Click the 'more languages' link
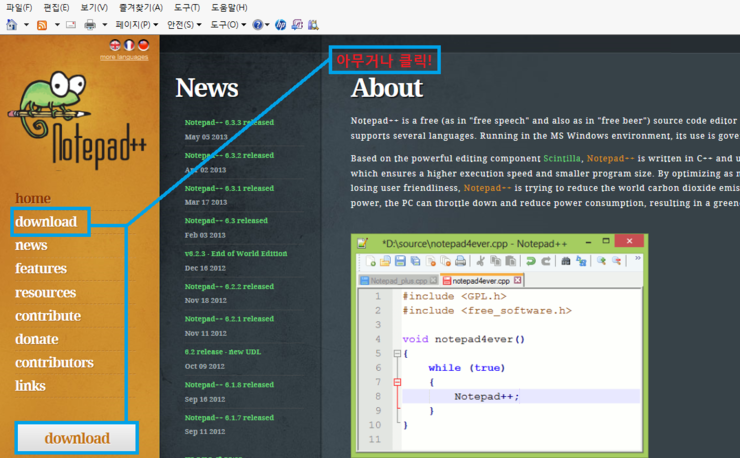 pos(124,57)
